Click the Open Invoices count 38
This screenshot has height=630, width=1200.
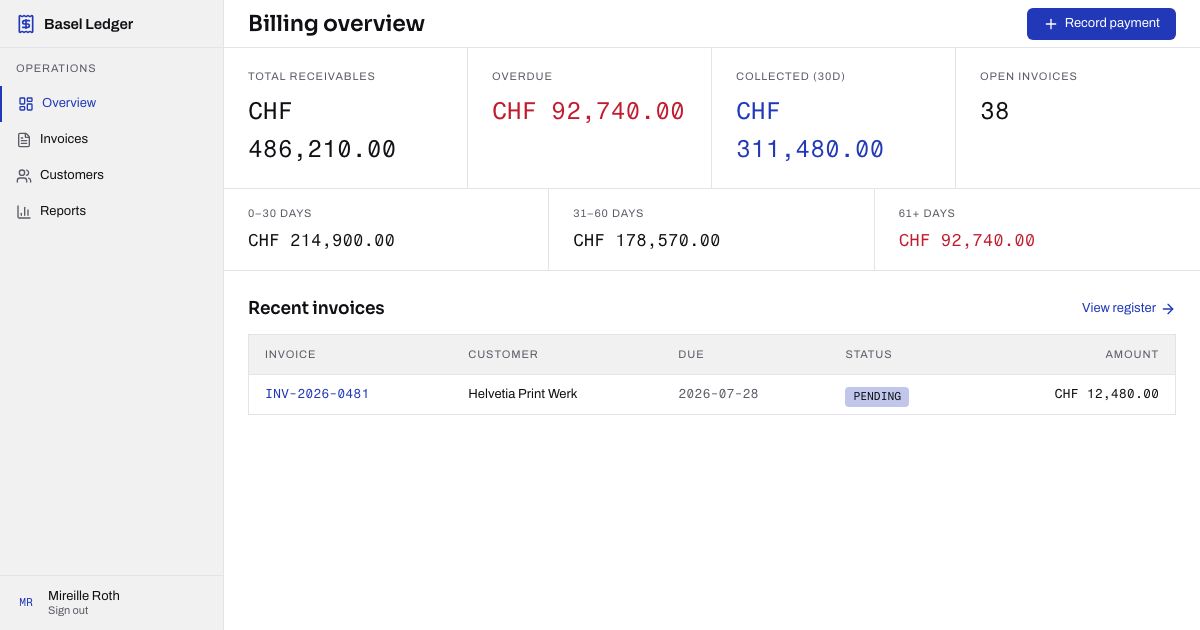pyautogui.click(x=995, y=111)
